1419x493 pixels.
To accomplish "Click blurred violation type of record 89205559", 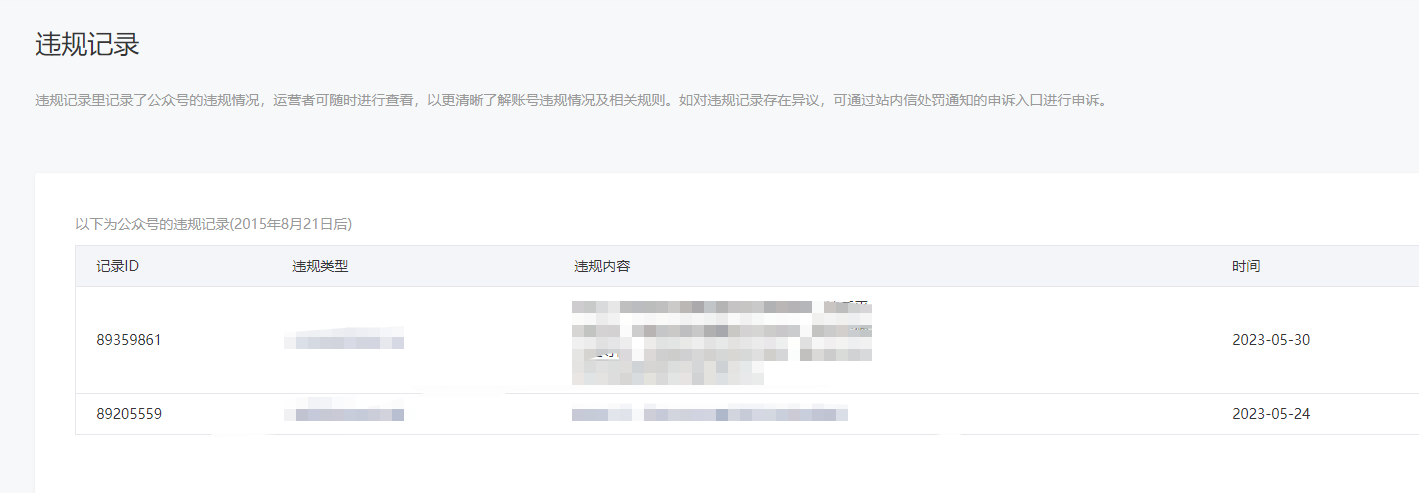I will point(344,413).
